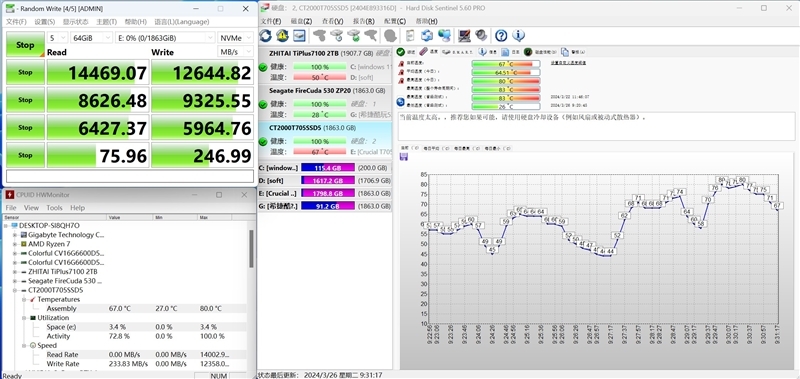Click Stop button beside 14469.07 result
Viewport: 800px width, 379px height.
25,72
